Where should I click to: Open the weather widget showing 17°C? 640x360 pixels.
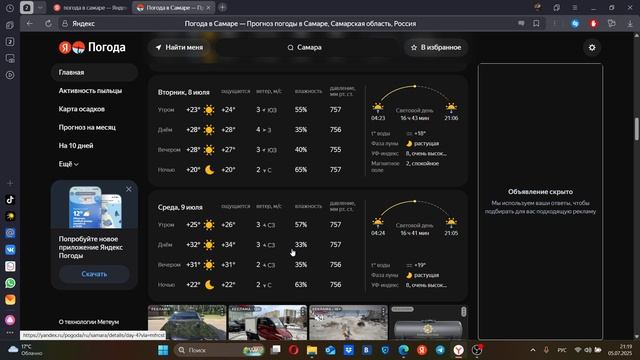[x=26, y=350]
